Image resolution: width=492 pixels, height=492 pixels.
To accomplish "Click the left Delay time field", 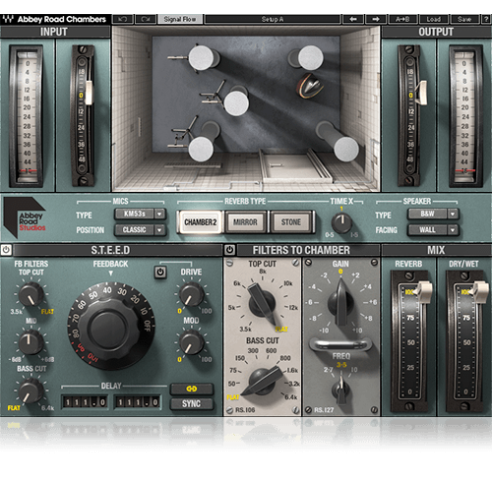I will (85, 402).
